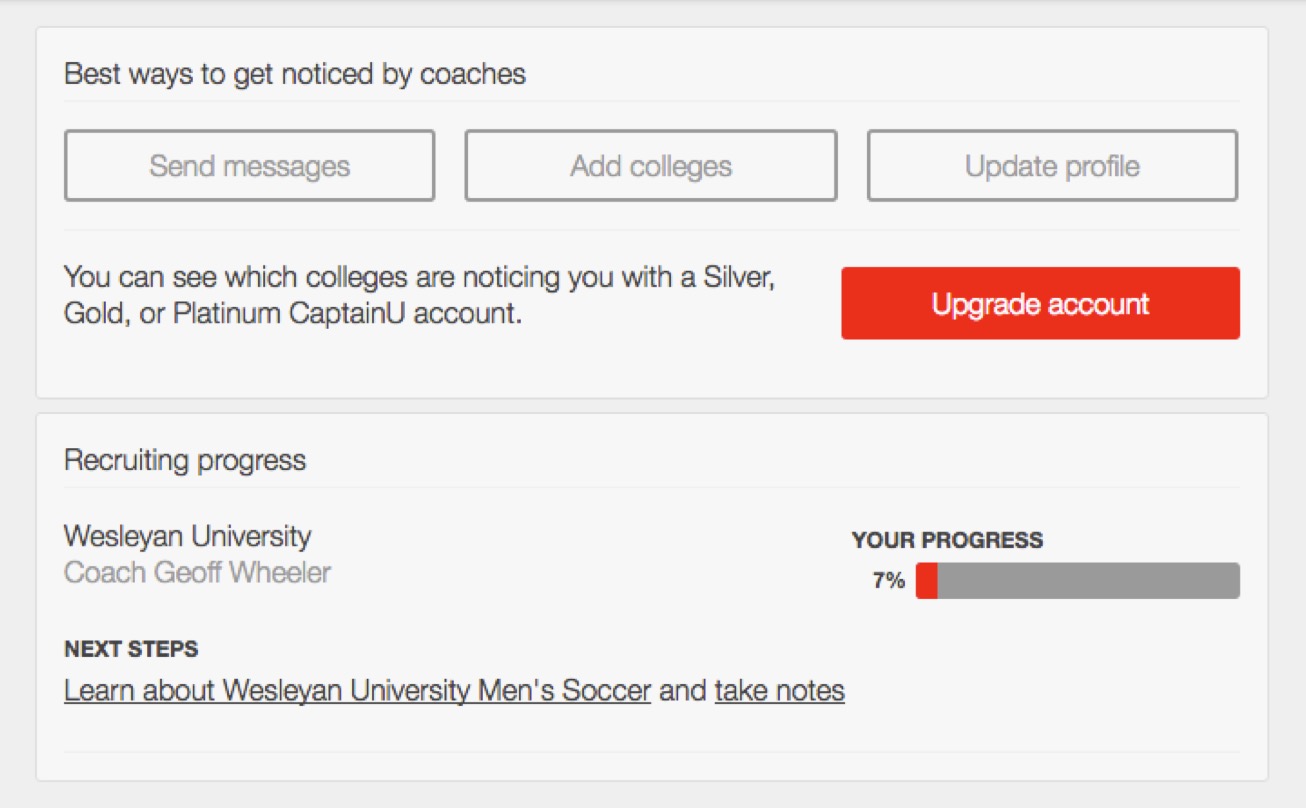Click the Add colleges button

point(650,166)
